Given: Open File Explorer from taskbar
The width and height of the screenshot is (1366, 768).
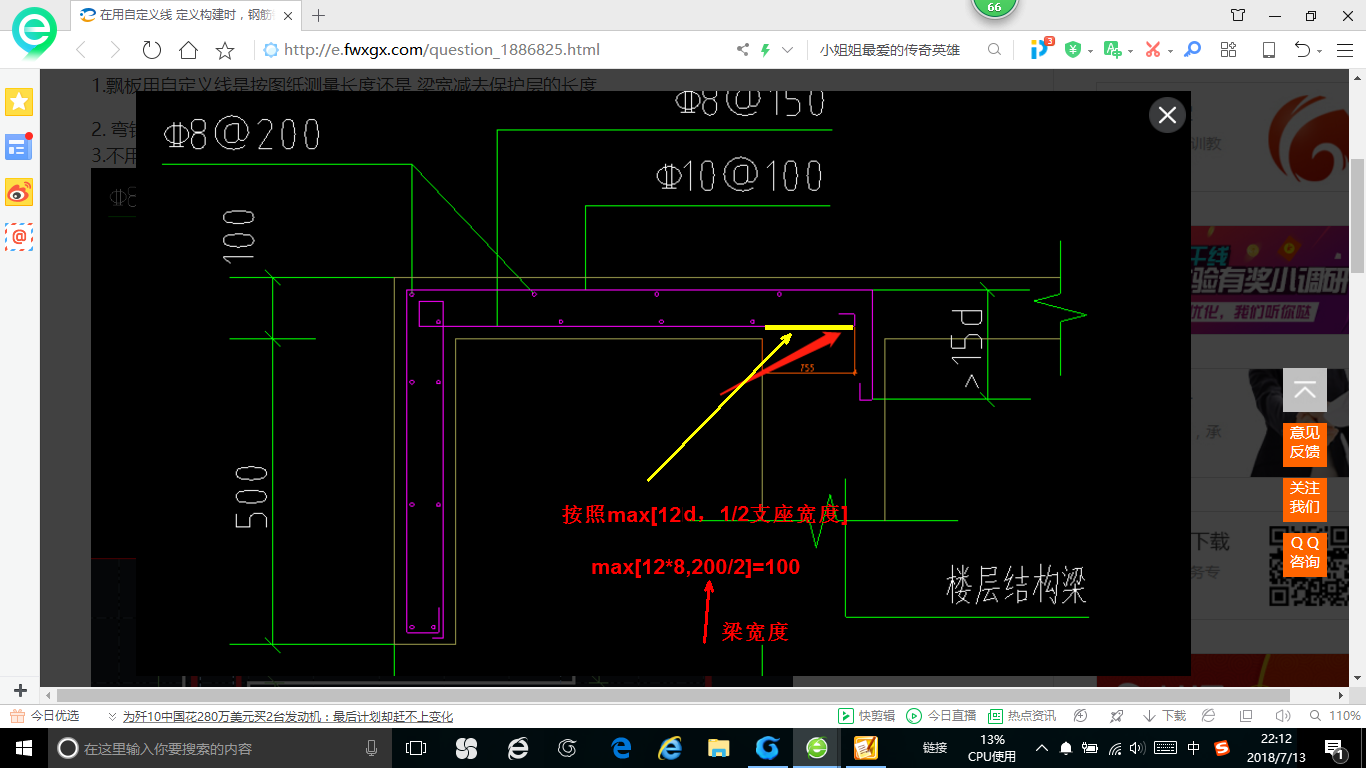Looking at the screenshot, I should (x=718, y=748).
